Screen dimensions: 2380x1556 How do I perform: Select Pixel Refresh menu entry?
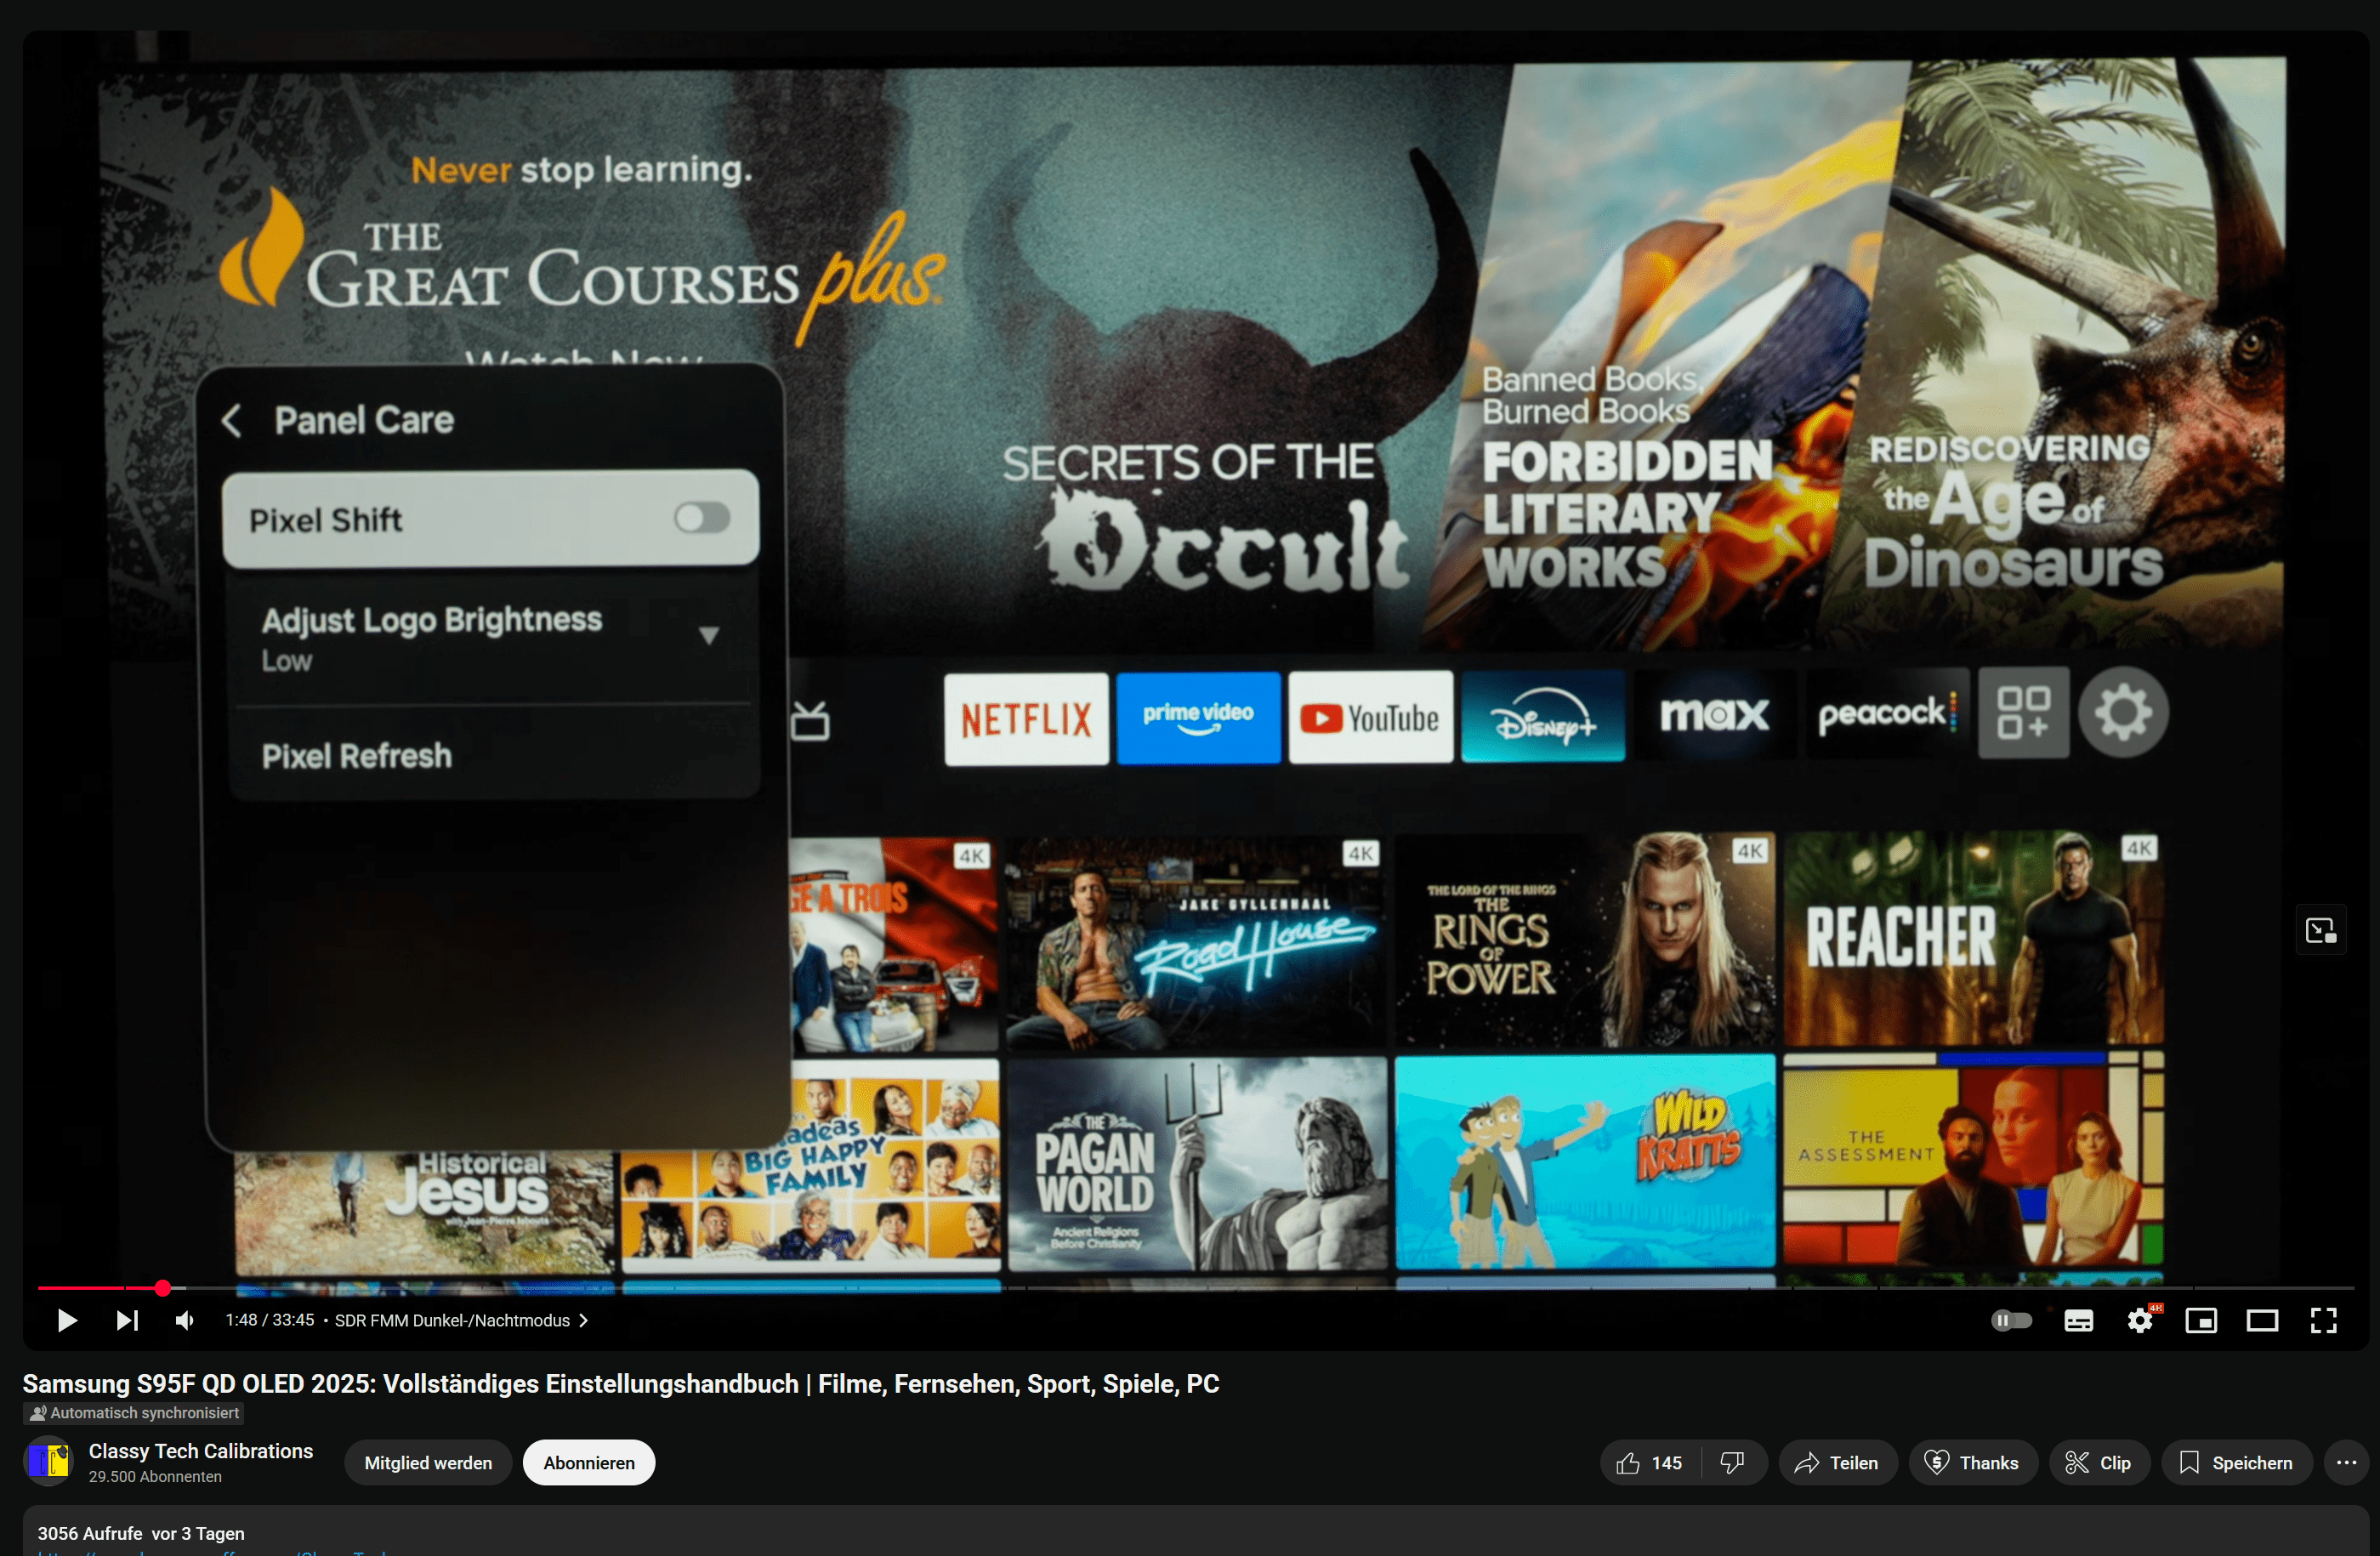point(492,756)
